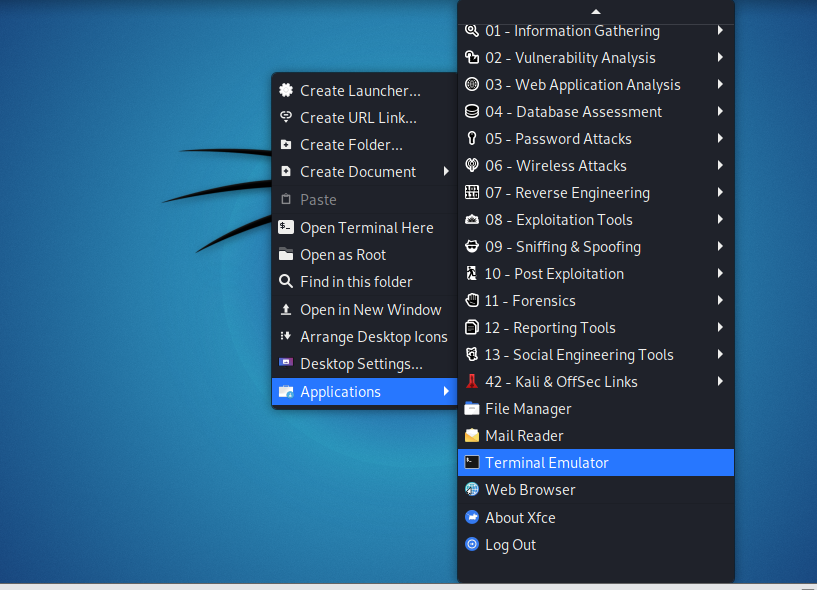This screenshot has height=590, width=817.
Task: Select Arrange Desktop Icons entry
Action: pyautogui.click(x=364, y=337)
